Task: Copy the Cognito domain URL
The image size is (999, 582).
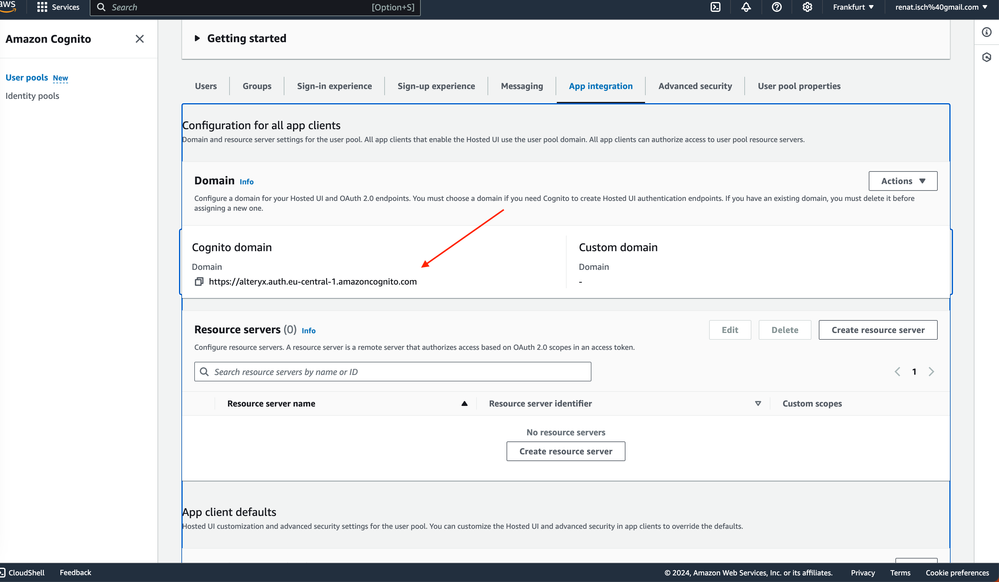Action: tap(199, 282)
